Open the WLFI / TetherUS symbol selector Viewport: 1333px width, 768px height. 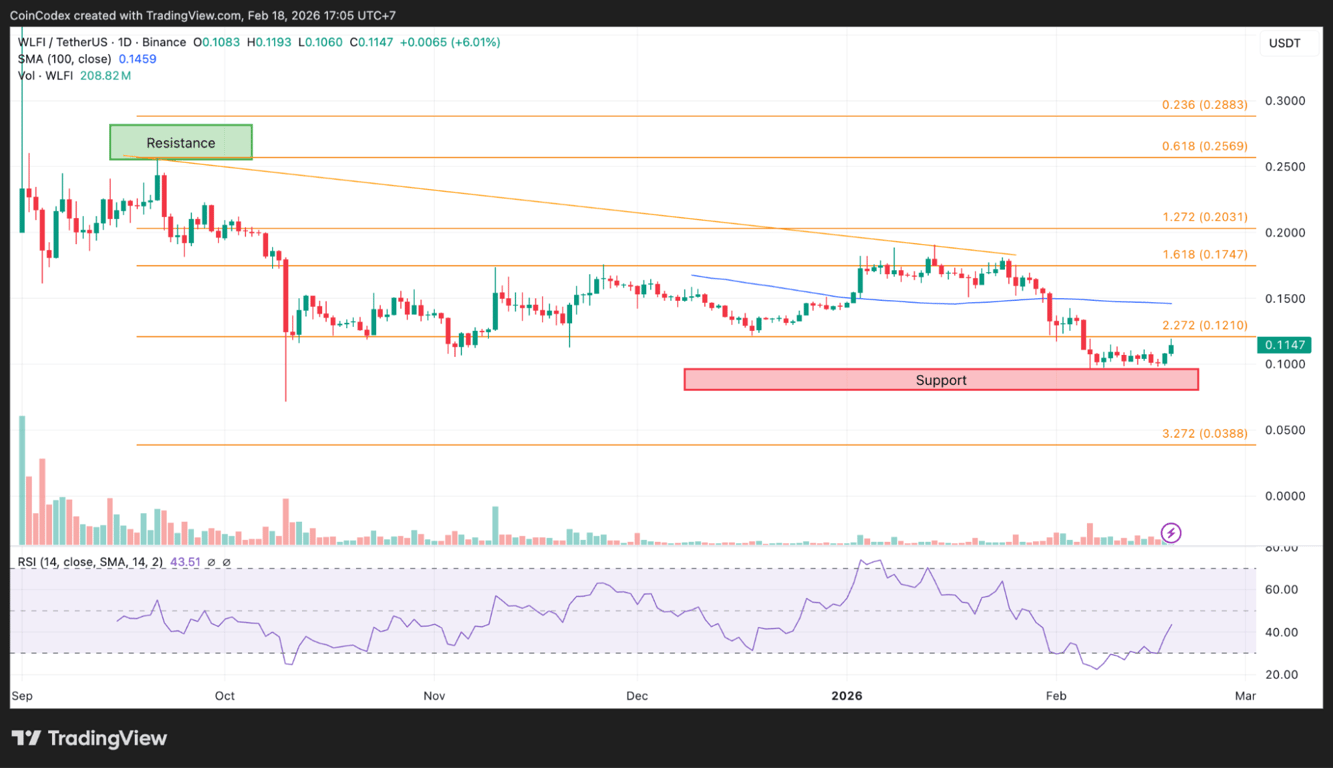[x=64, y=42]
